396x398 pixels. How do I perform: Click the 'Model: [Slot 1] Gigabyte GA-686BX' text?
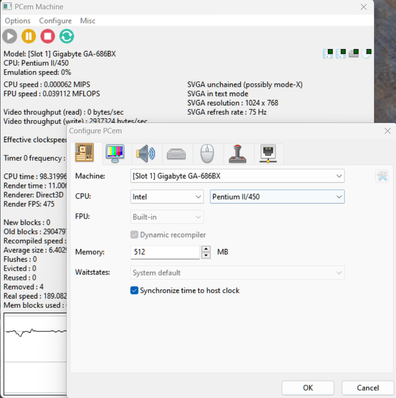point(60,54)
